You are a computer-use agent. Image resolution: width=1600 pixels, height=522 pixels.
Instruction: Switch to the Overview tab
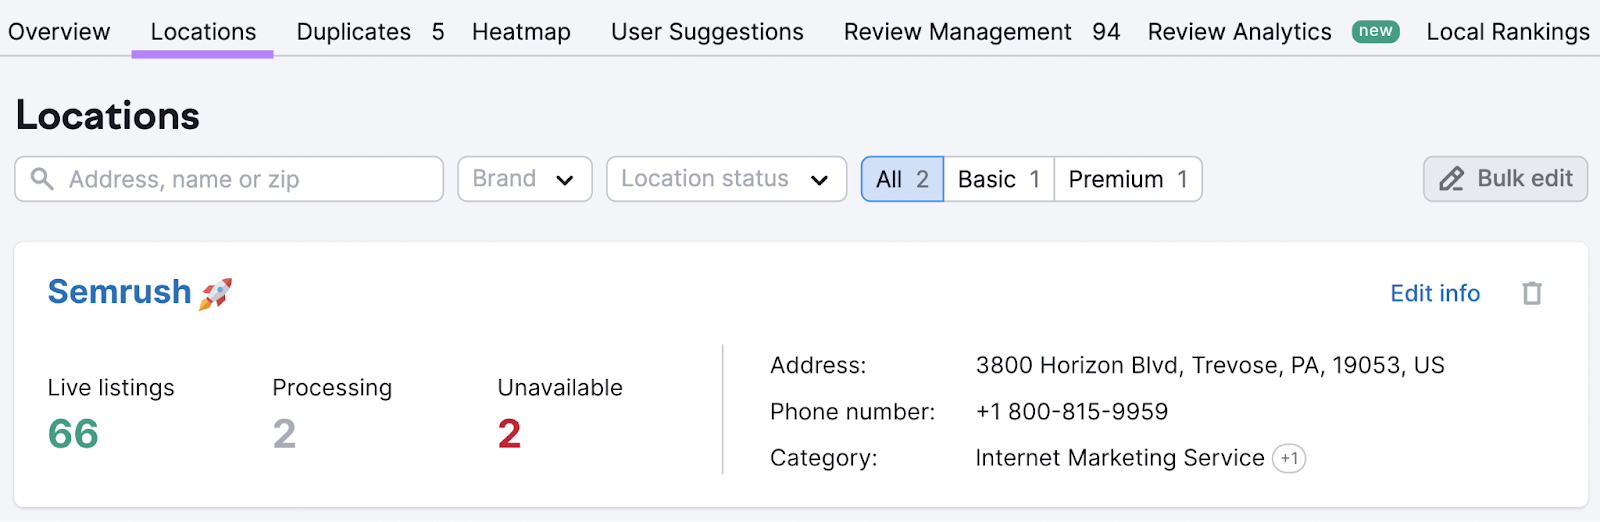coord(59,32)
